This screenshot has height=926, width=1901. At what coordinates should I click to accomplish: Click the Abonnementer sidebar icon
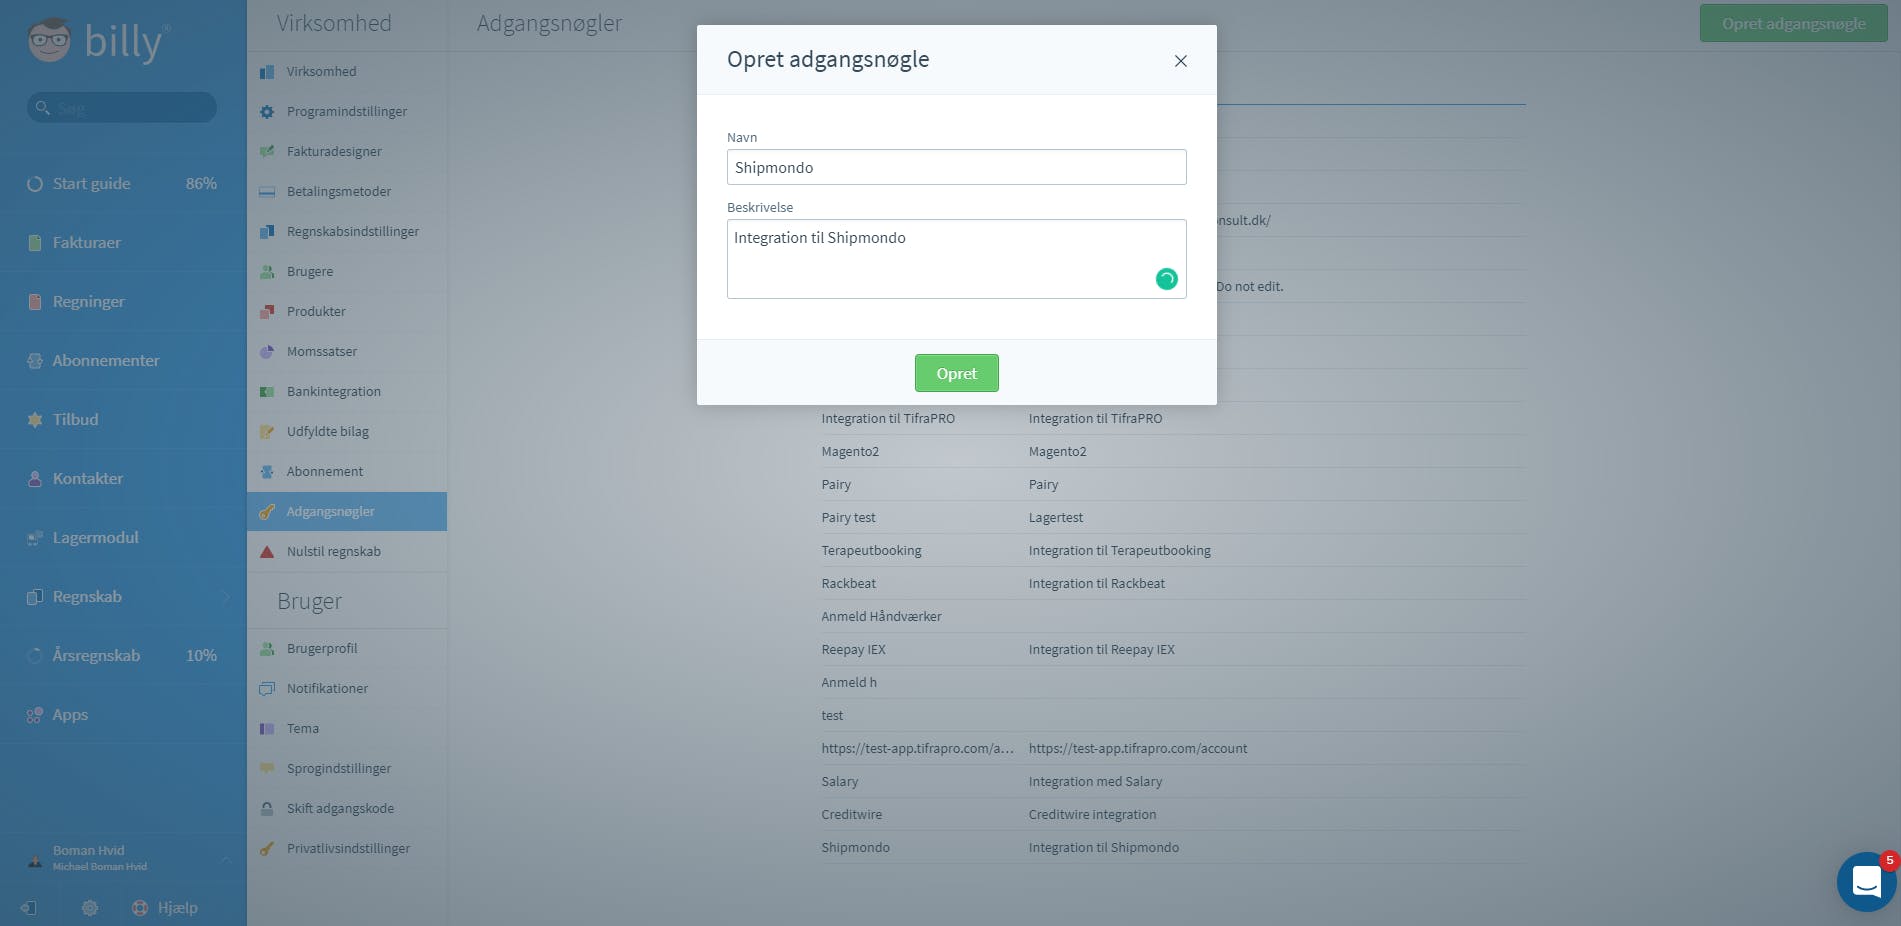[35, 361]
